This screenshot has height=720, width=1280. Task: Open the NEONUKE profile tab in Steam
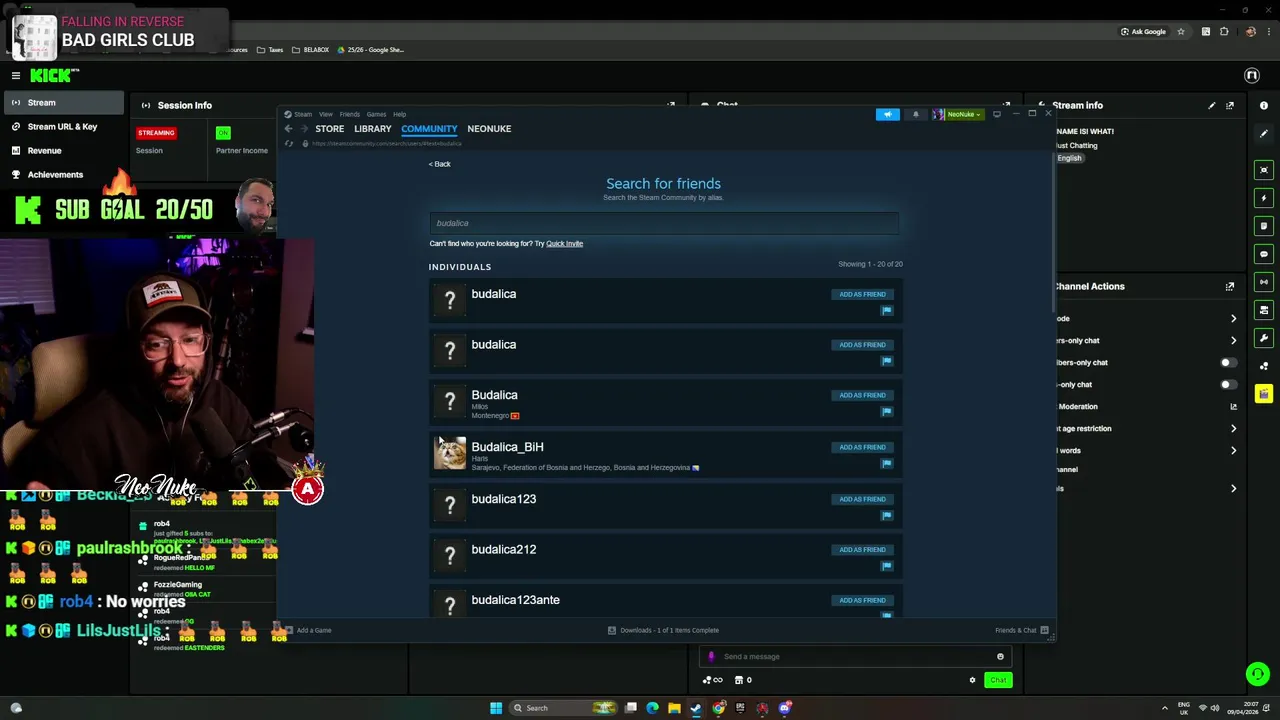coord(489,129)
